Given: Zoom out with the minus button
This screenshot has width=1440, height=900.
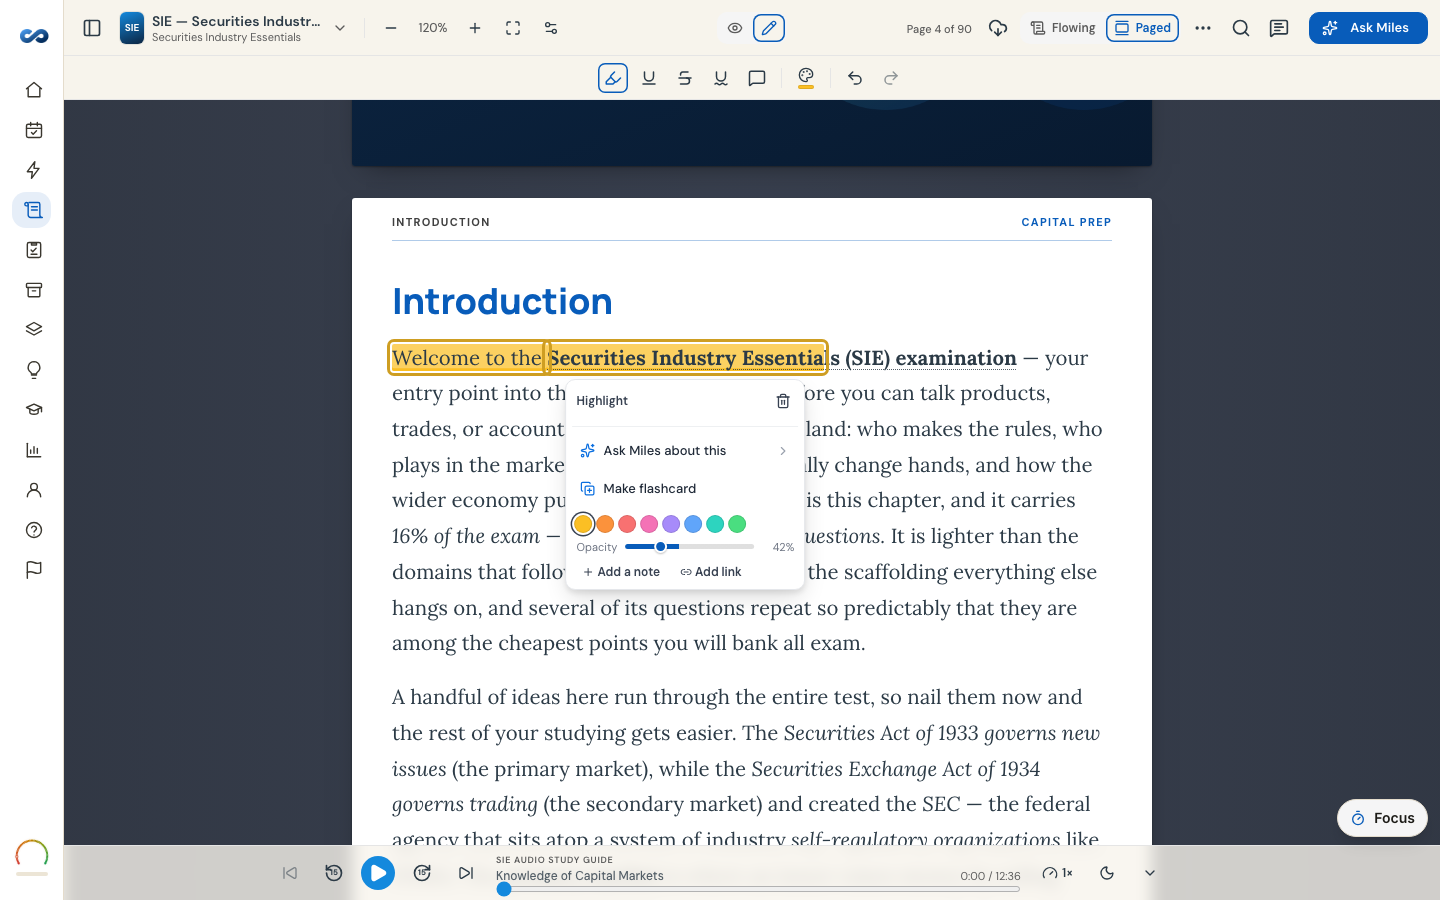Looking at the screenshot, I should (x=391, y=28).
